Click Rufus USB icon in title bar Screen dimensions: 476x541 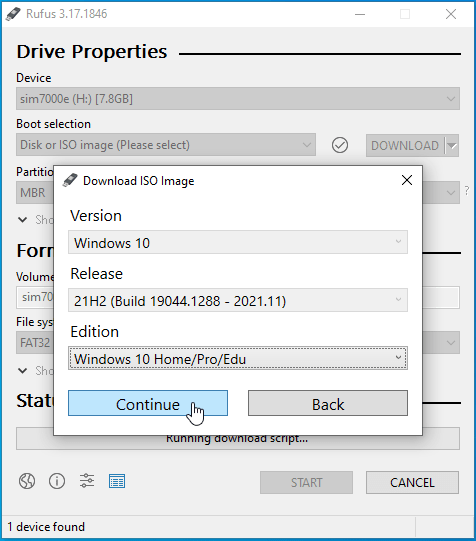pos(13,14)
